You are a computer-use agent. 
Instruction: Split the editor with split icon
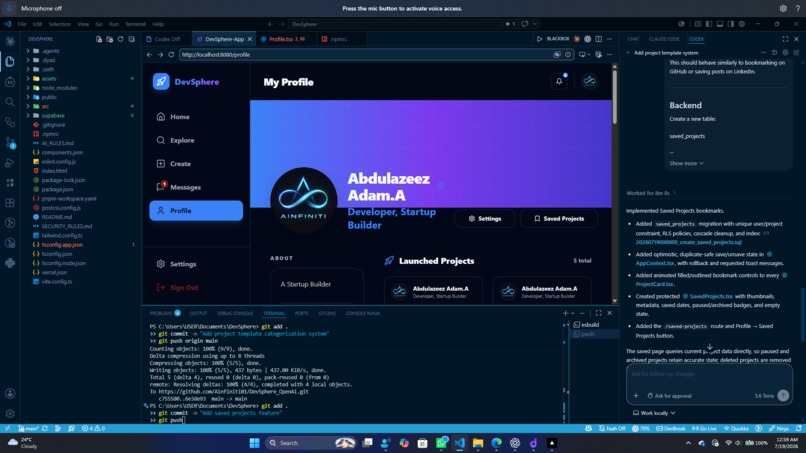point(598,39)
